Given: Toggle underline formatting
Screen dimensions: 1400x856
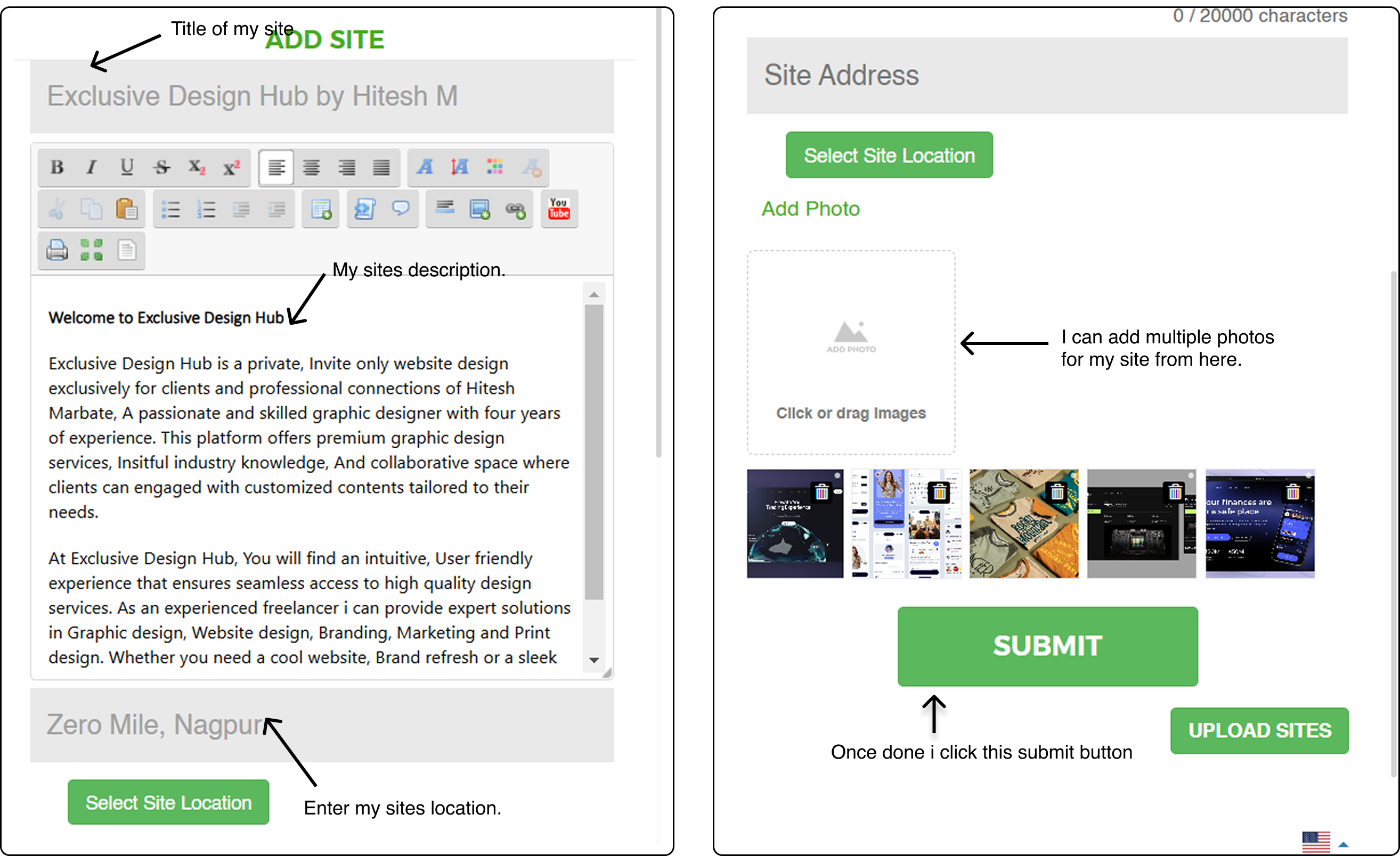Looking at the screenshot, I should click(x=126, y=168).
